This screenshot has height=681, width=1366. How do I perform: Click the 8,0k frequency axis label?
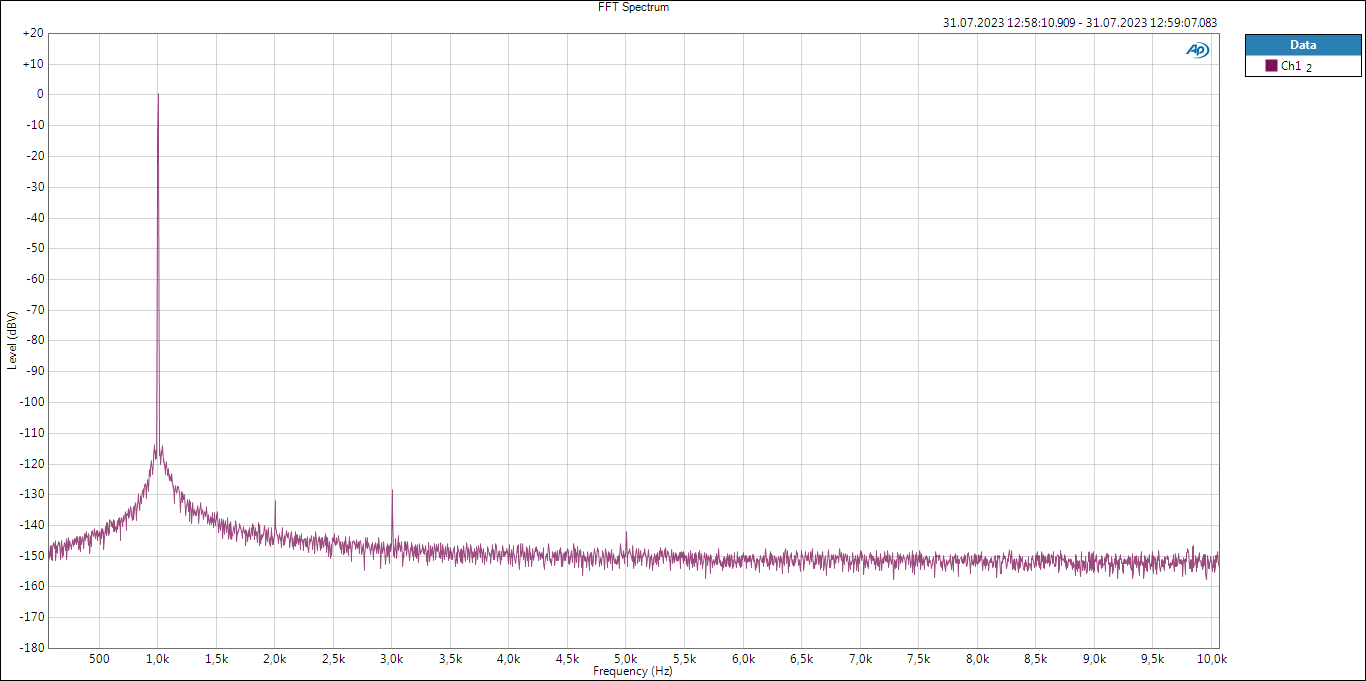point(978,659)
